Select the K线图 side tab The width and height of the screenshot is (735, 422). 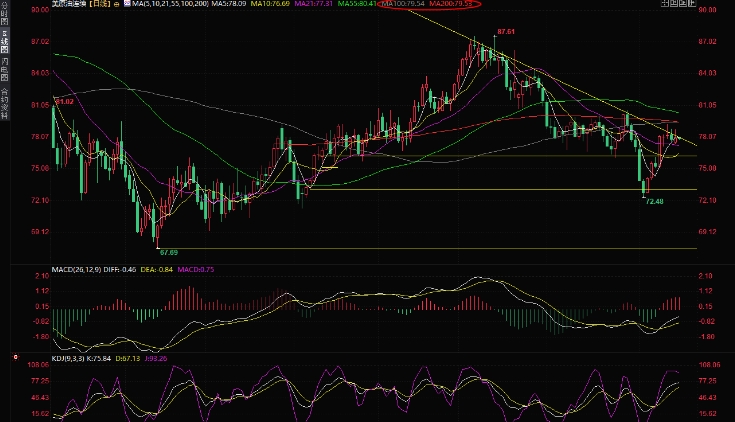pyautogui.click(x=4, y=42)
